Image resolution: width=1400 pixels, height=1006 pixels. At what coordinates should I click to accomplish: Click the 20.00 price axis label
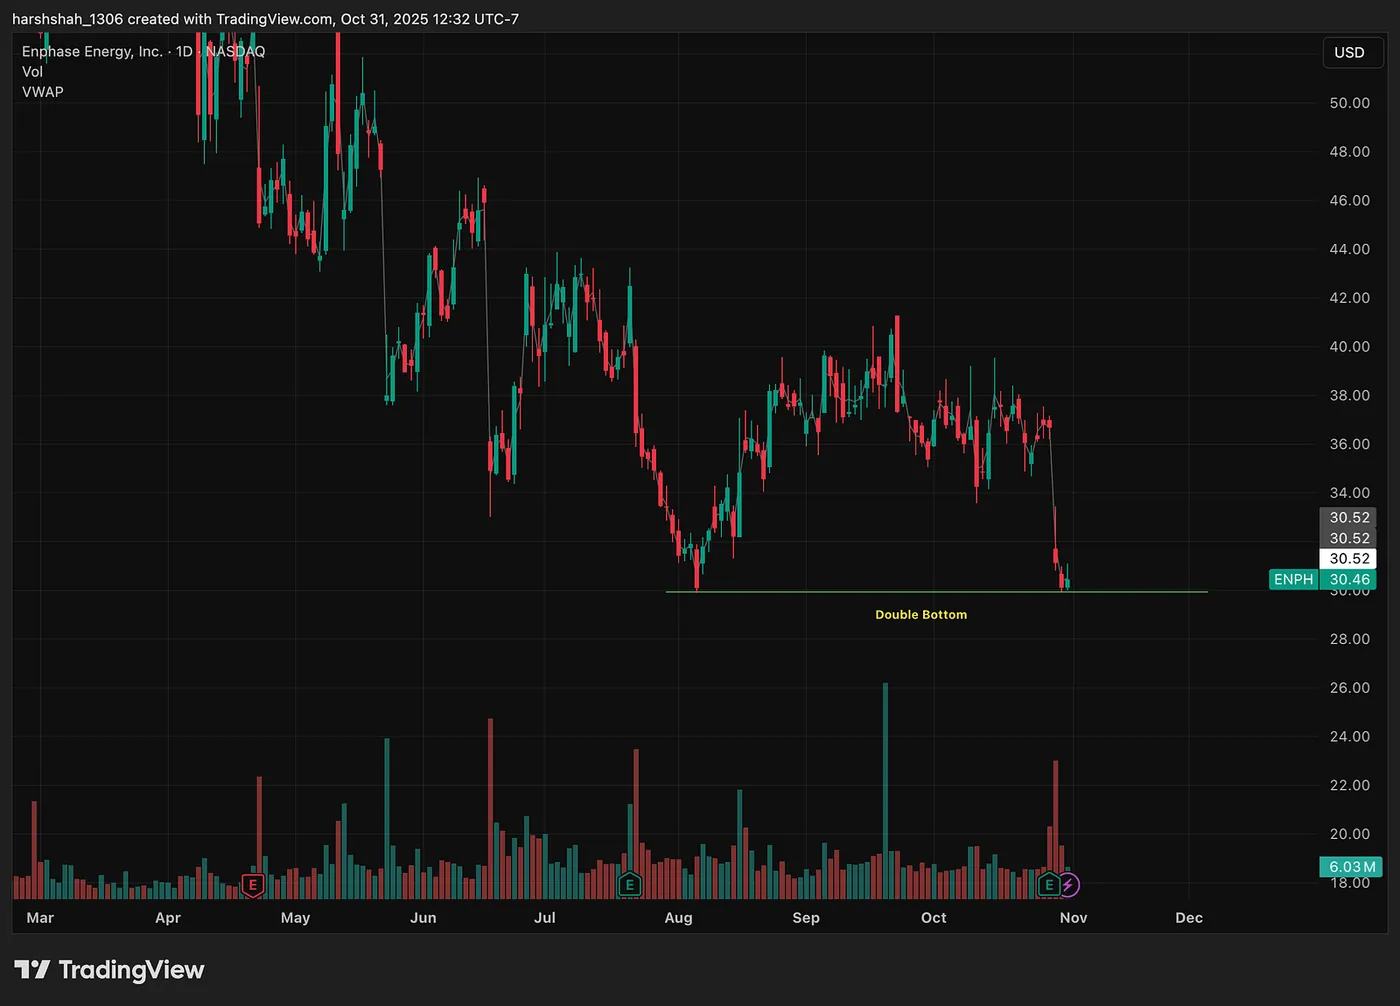pyautogui.click(x=1349, y=833)
